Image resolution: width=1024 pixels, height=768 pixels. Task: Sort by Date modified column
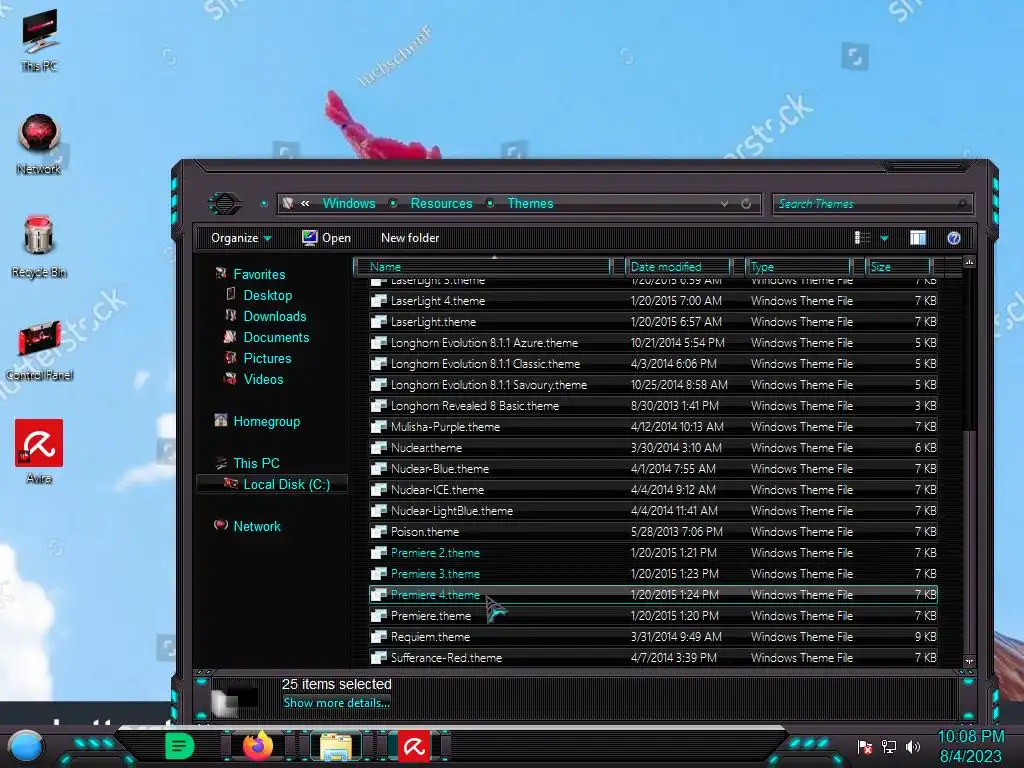click(x=678, y=266)
